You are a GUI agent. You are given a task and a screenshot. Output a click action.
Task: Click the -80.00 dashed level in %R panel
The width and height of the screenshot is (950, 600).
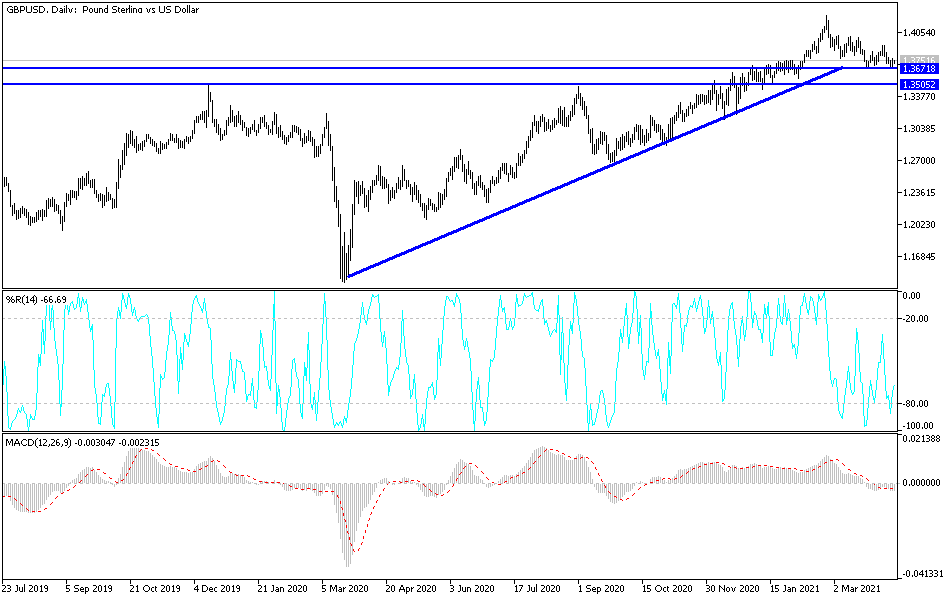450,404
